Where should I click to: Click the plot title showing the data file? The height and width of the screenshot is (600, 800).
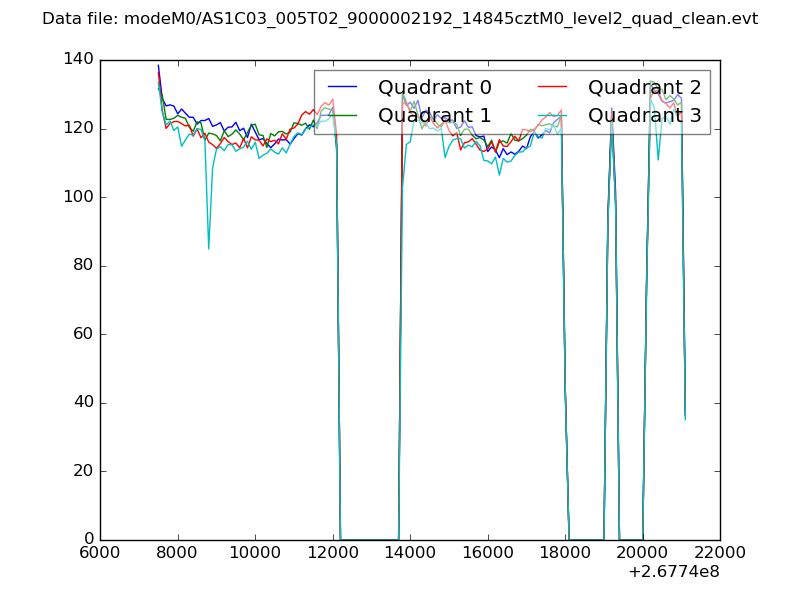coord(400,19)
